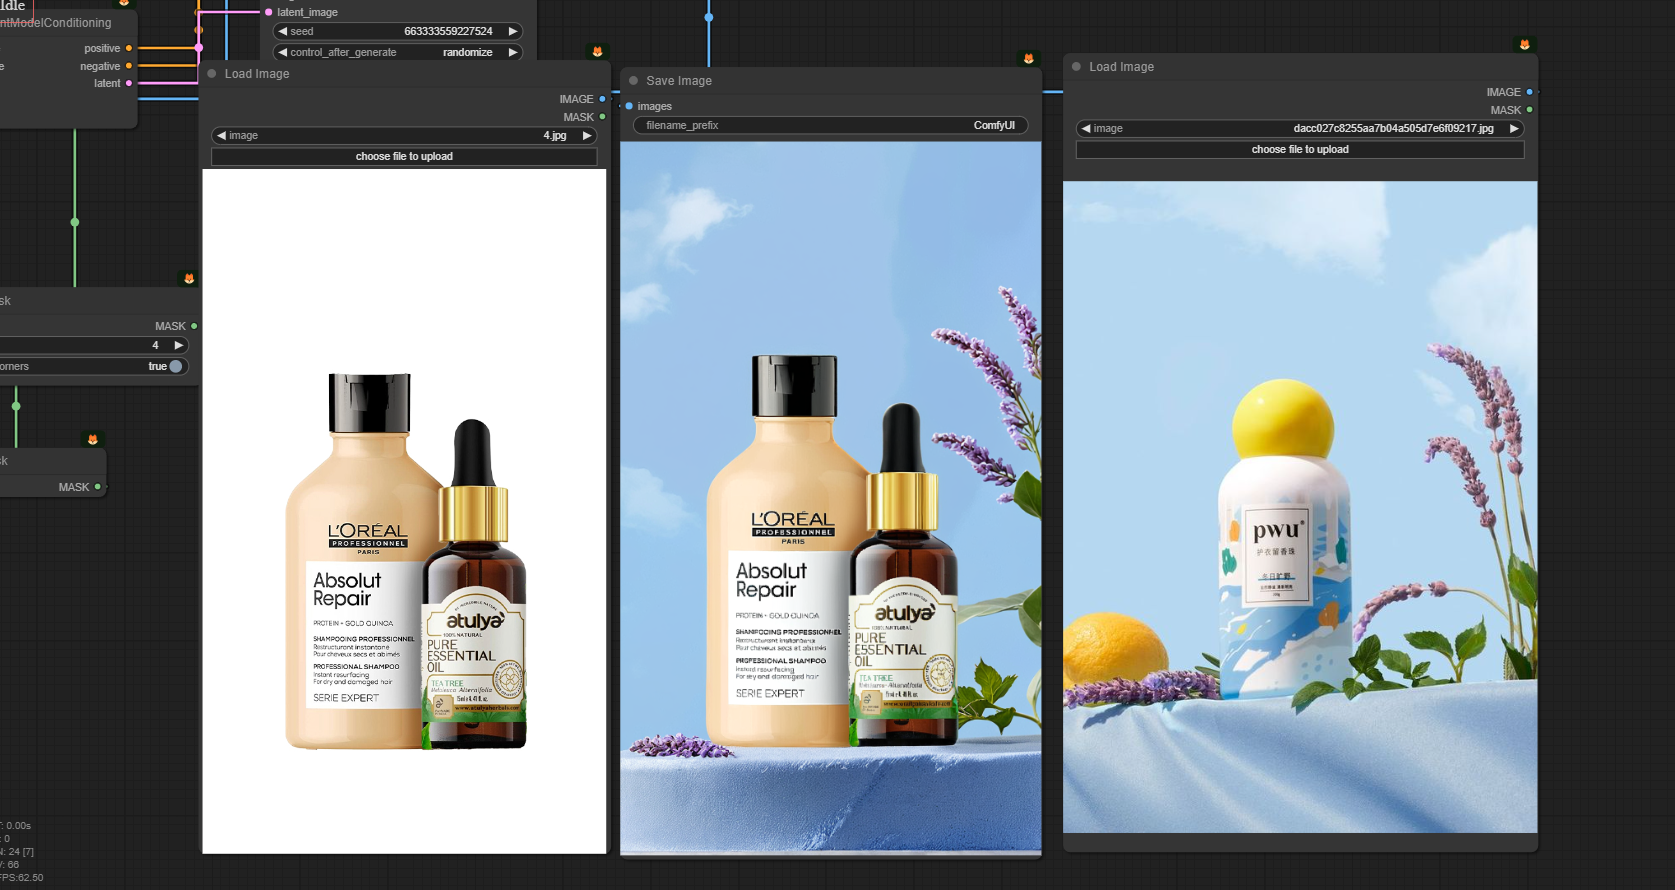
Task: Increase the seed value with right arrow
Action: 513,32
